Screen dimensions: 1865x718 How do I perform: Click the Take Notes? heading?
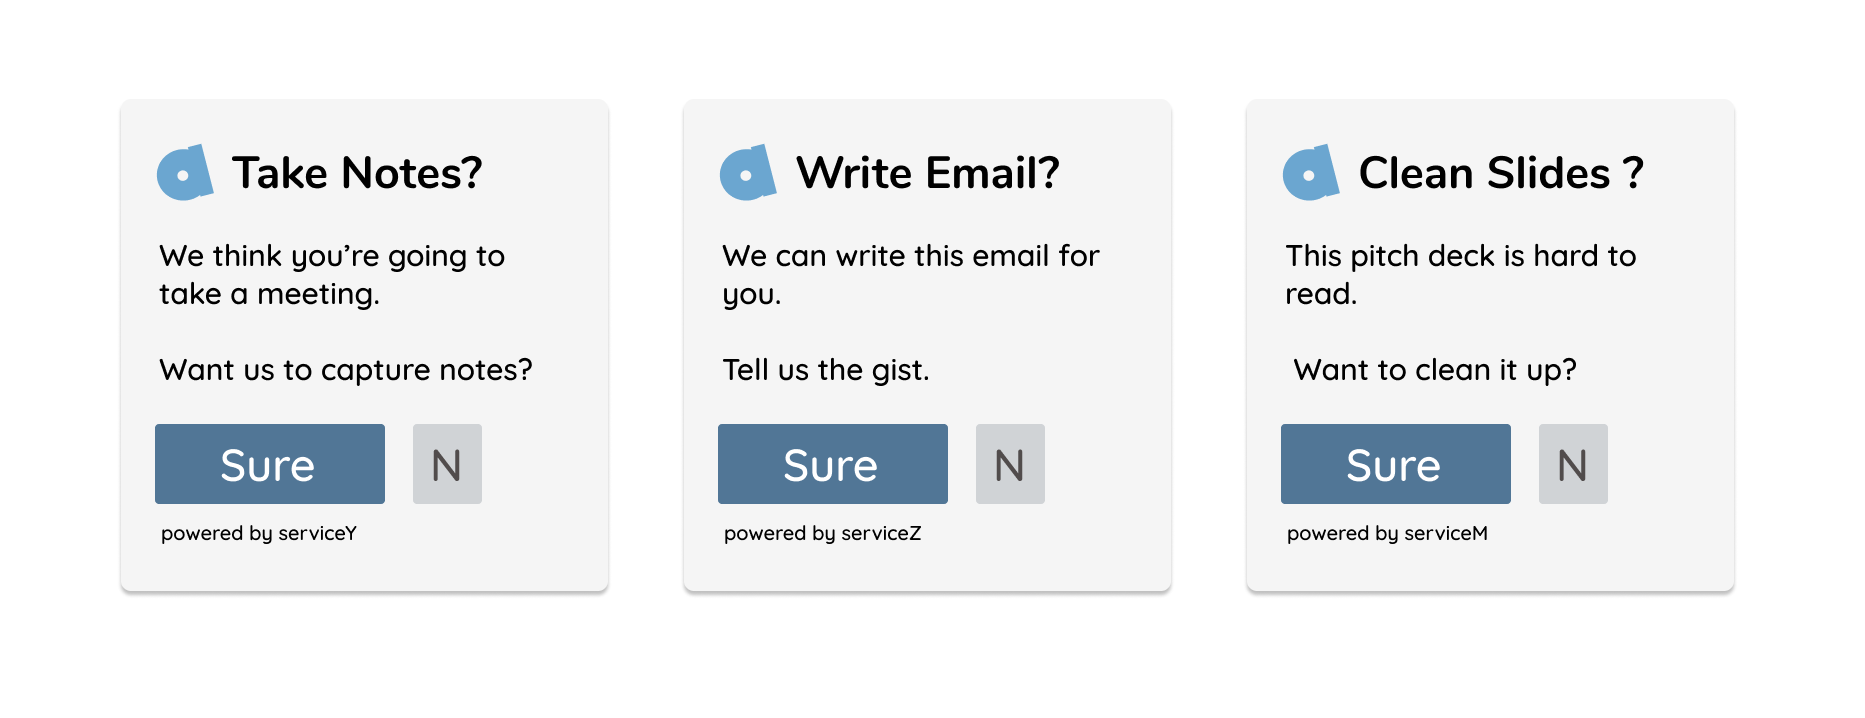(x=357, y=173)
